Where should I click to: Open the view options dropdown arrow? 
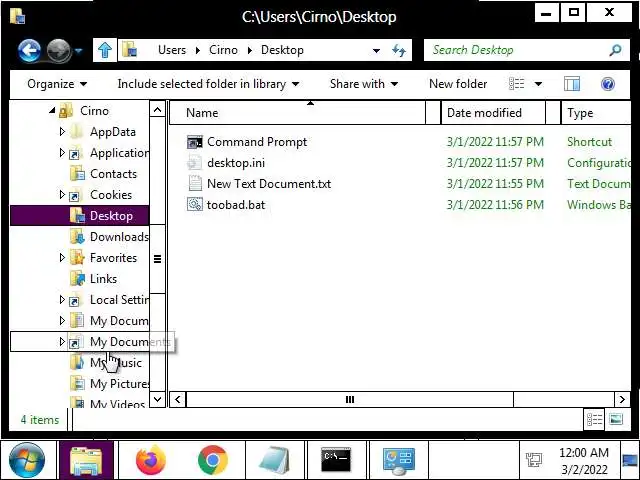click(538, 84)
